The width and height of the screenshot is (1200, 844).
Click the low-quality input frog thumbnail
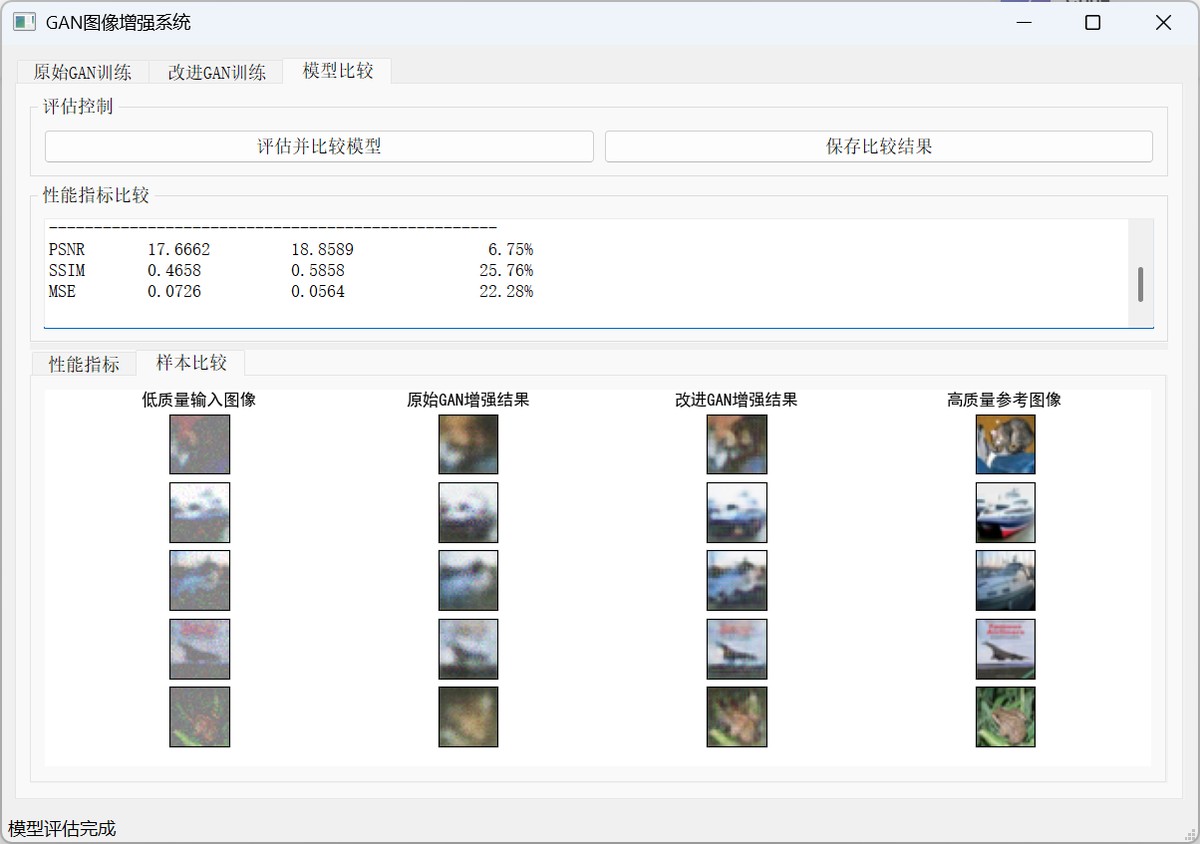pos(199,716)
